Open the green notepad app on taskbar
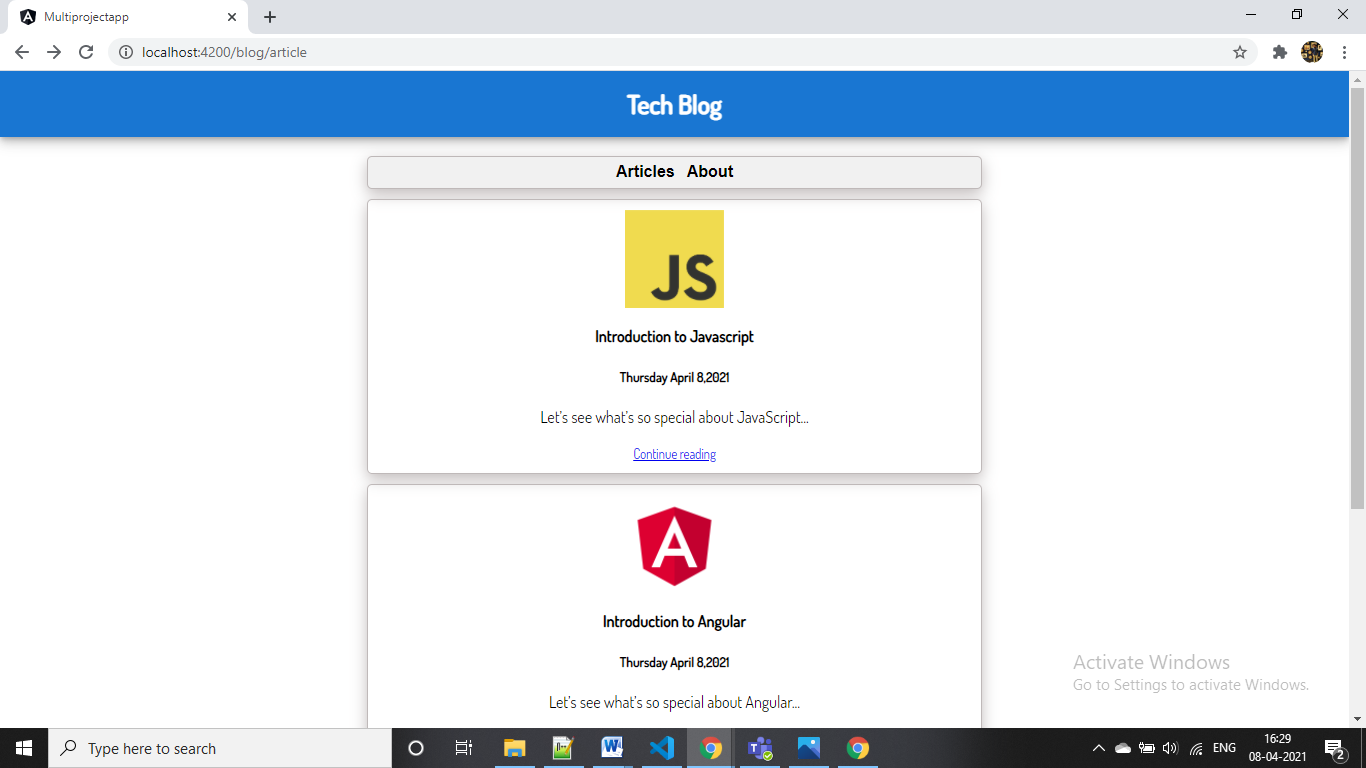The width and height of the screenshot is (1366, 768). (x=563, y=748)
